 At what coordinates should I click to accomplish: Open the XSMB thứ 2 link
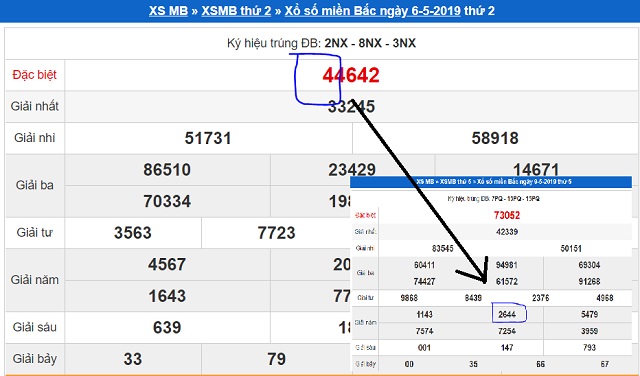(x=236, y=11)
